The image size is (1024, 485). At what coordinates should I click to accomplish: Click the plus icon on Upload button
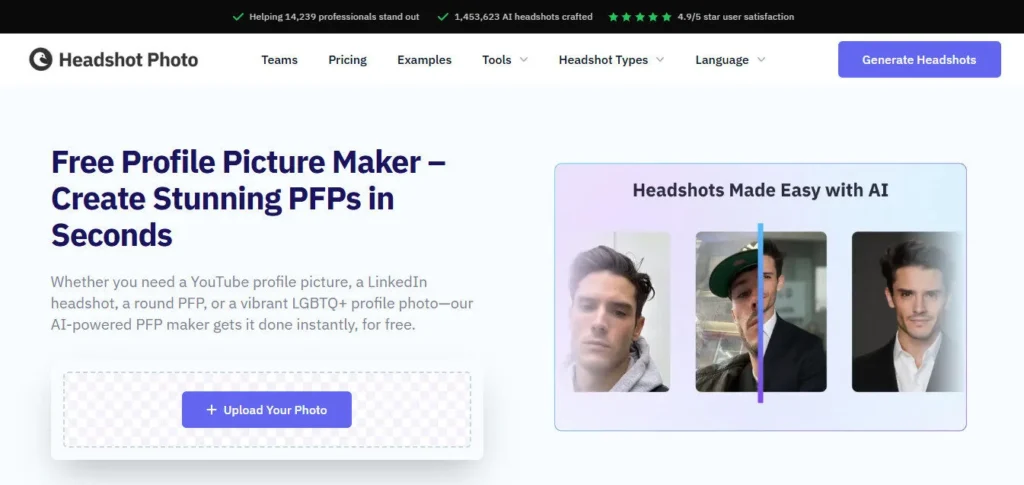point(211,410)
